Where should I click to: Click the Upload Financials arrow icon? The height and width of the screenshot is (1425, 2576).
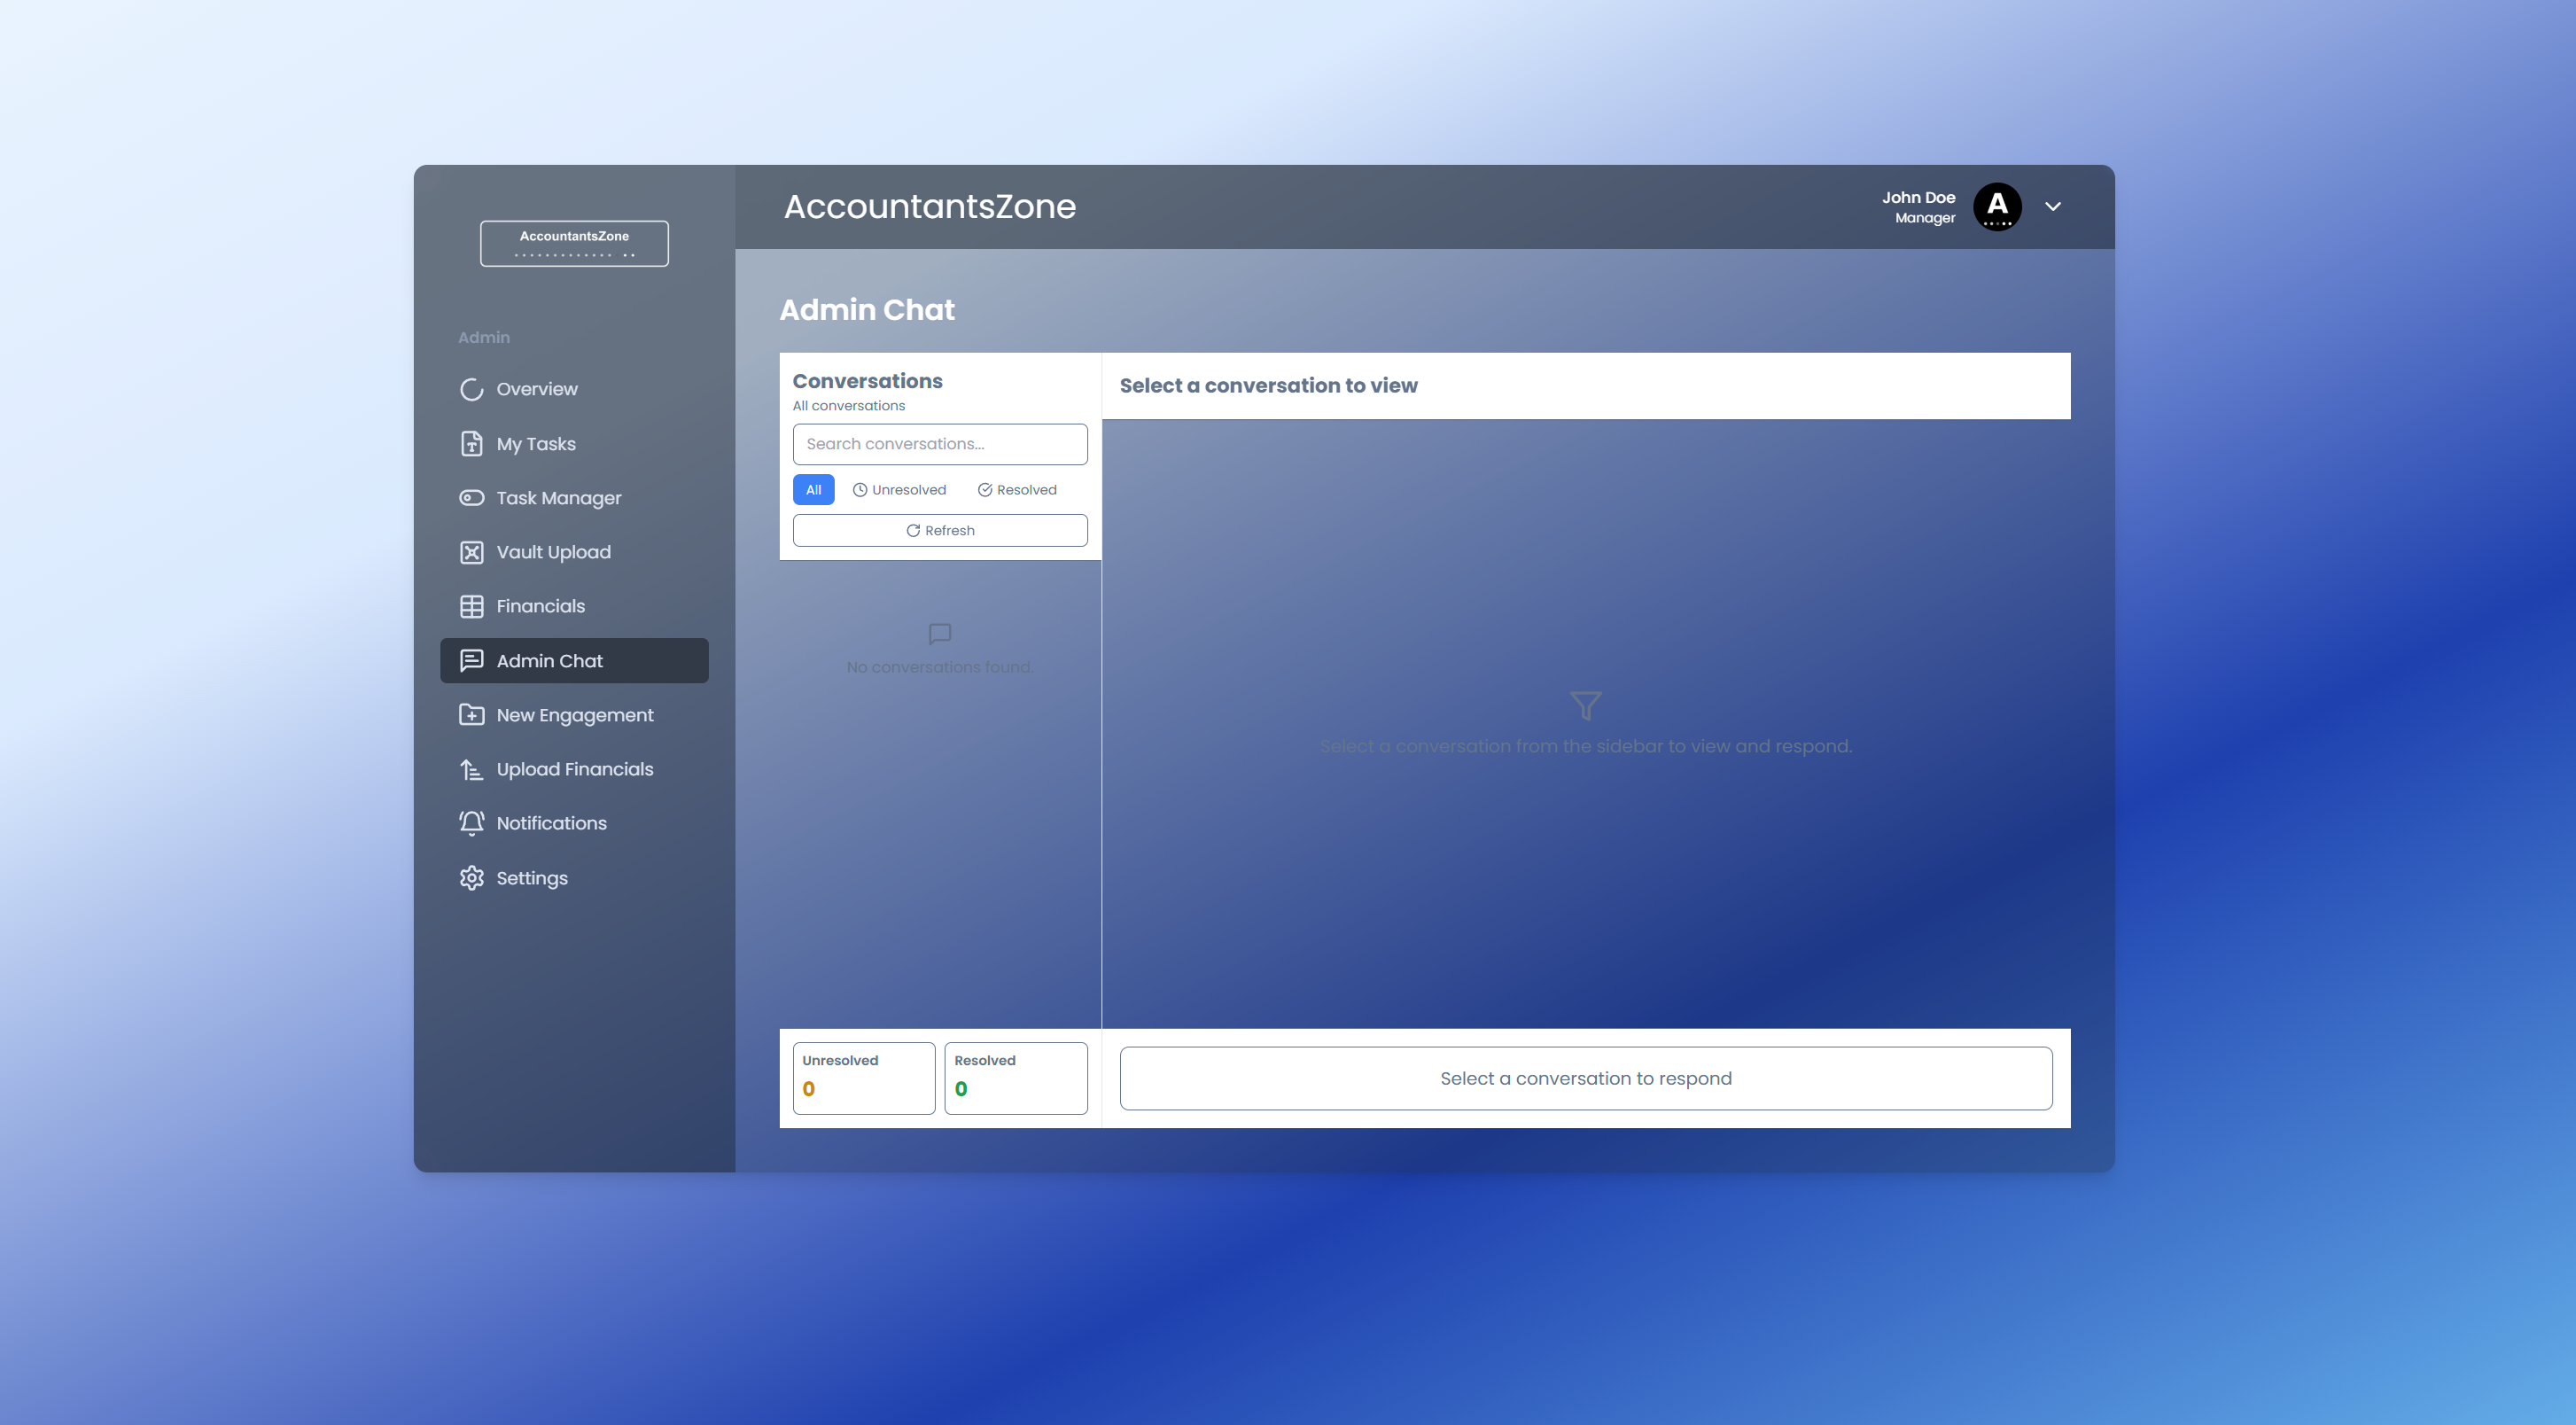(471, 769)
